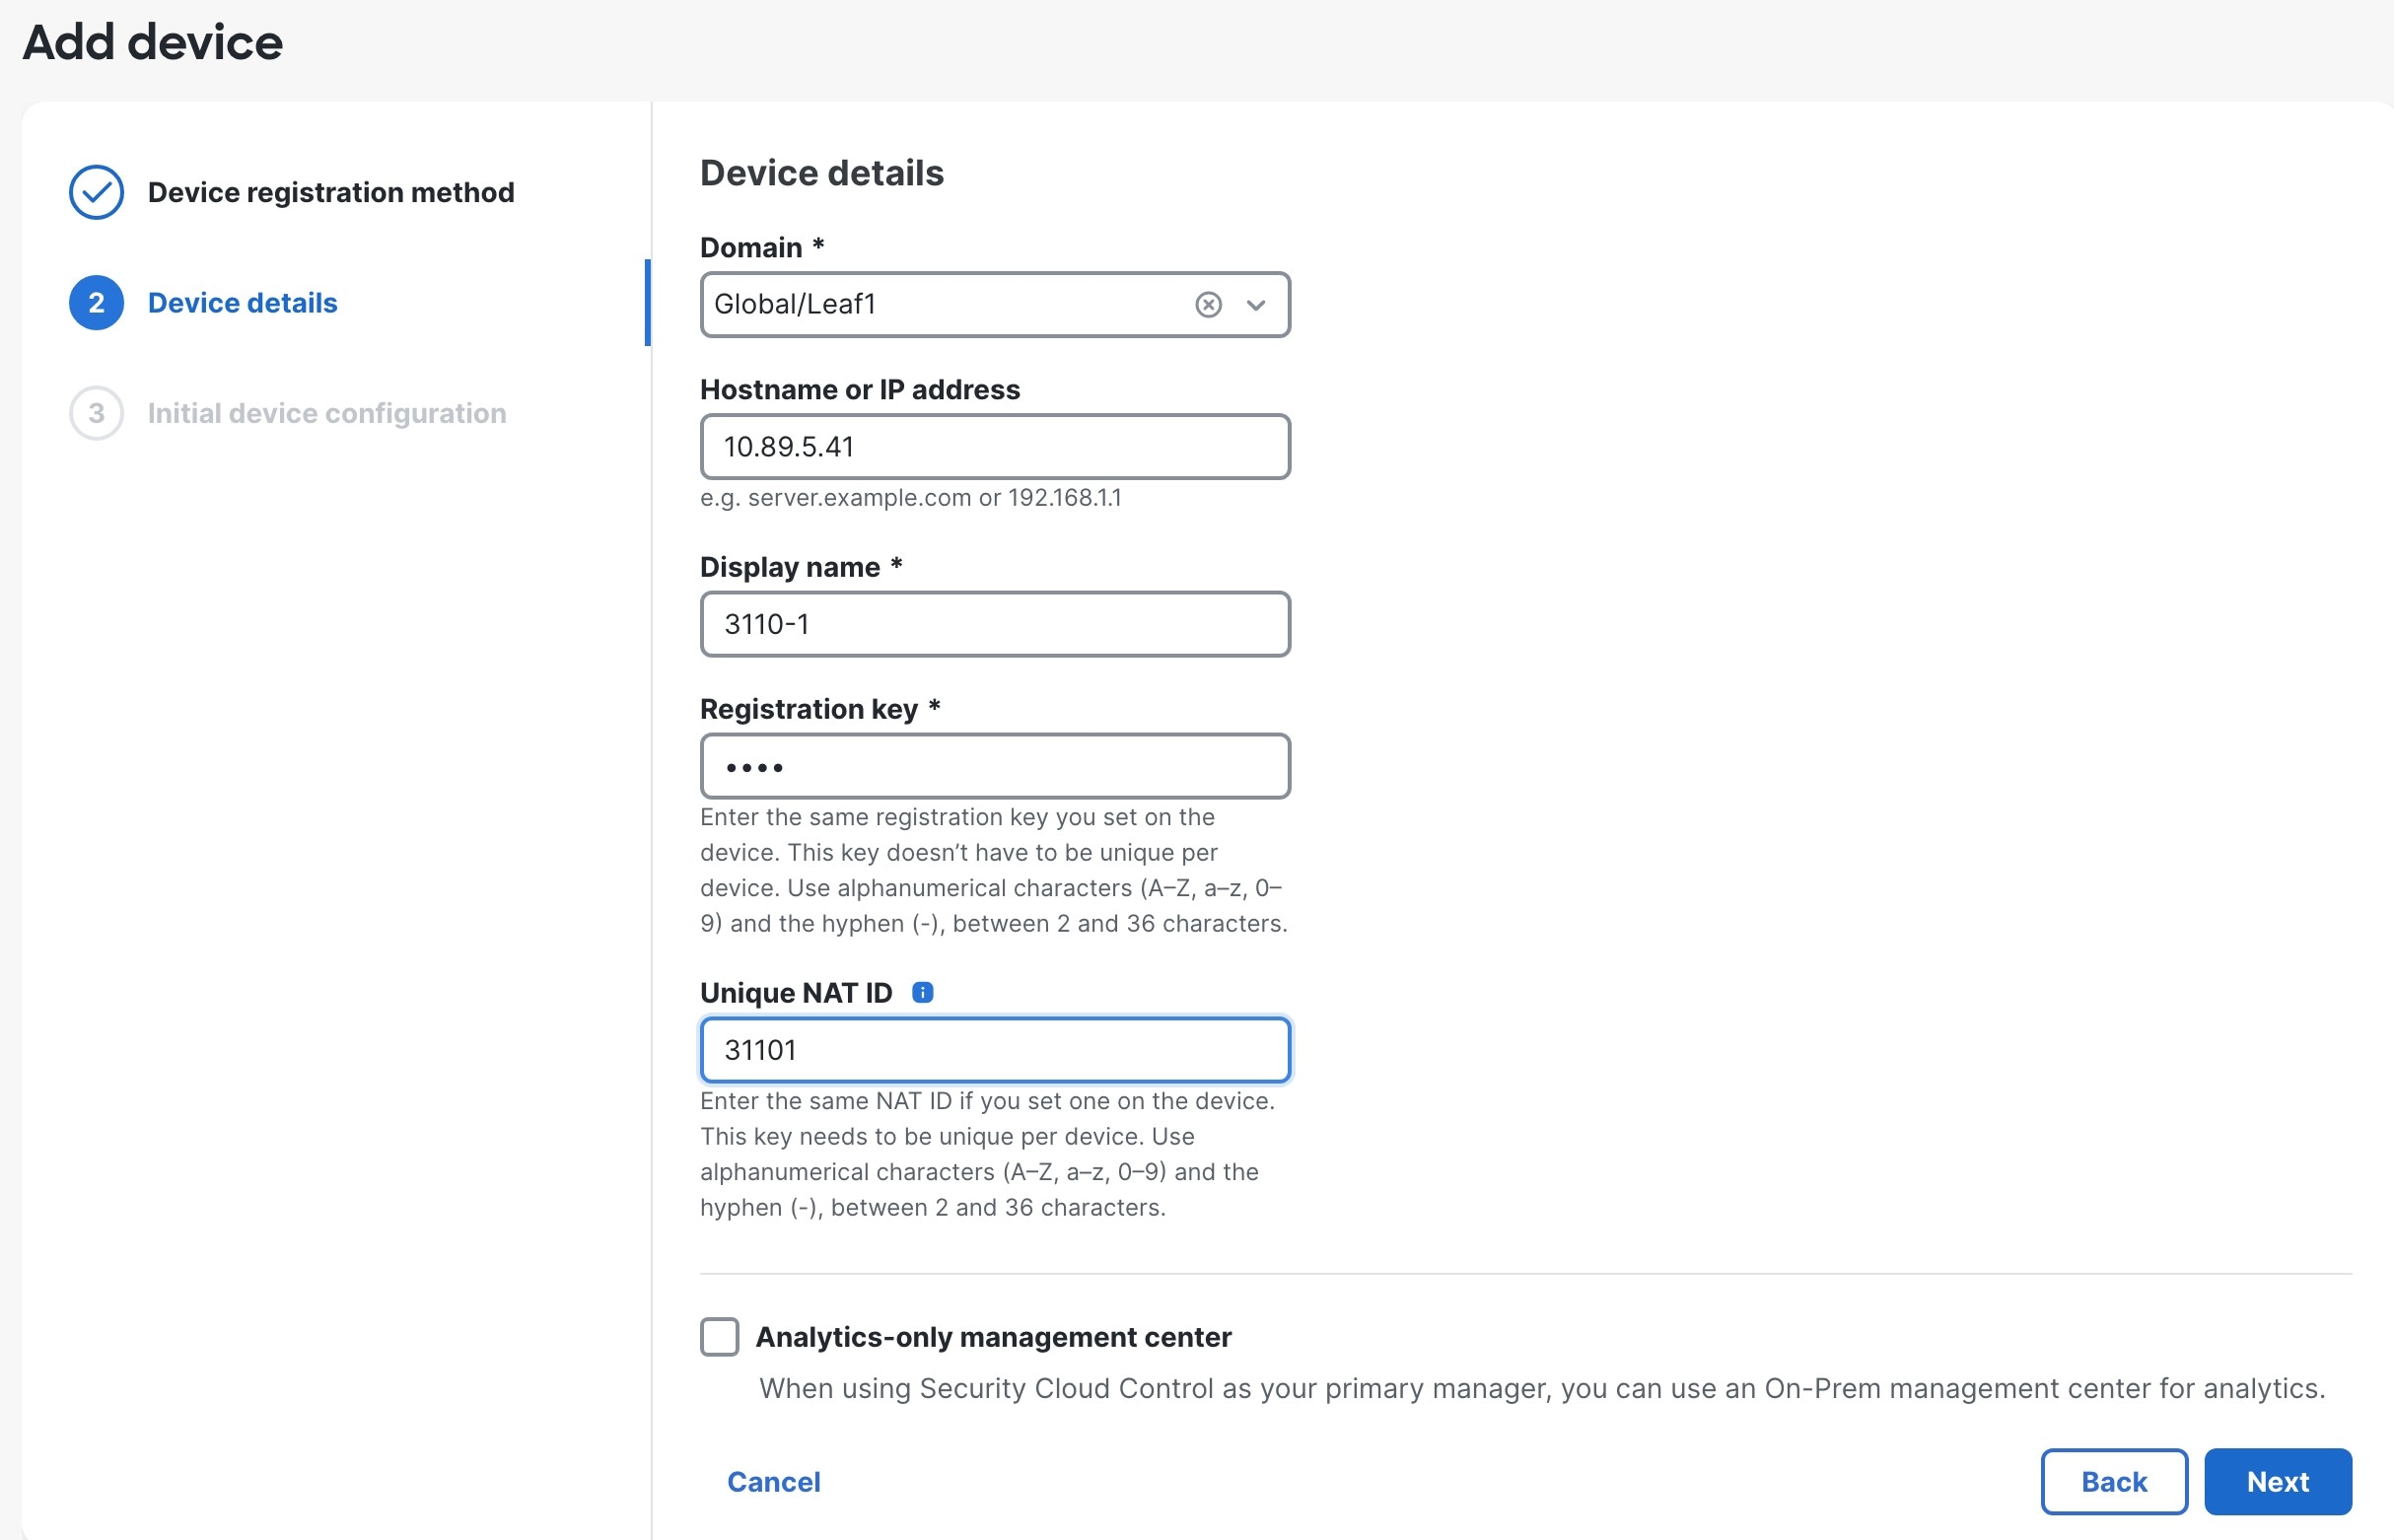Click the Display name input field

[x=994, y=624]
